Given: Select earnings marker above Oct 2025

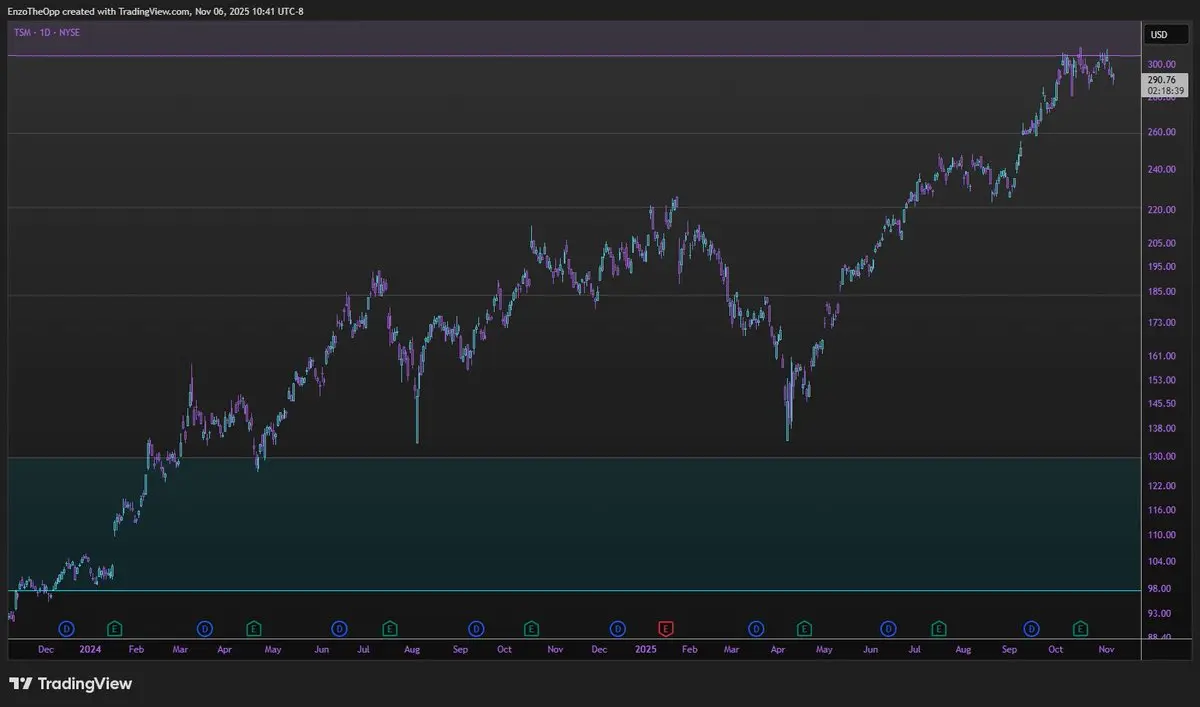Looking at the screenshot, I should (x=1080, y=628).
